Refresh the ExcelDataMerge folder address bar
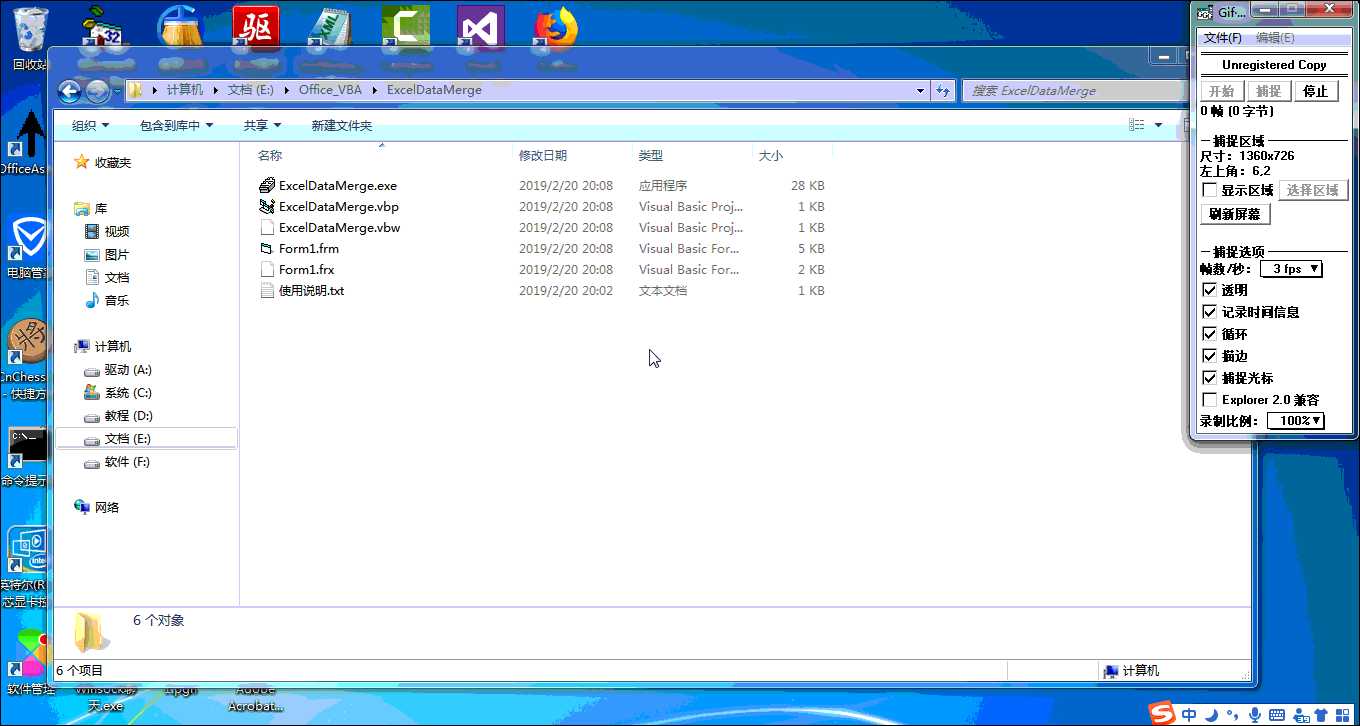The height and width of the screenshot is (726, 1360). tap(942, 90)
